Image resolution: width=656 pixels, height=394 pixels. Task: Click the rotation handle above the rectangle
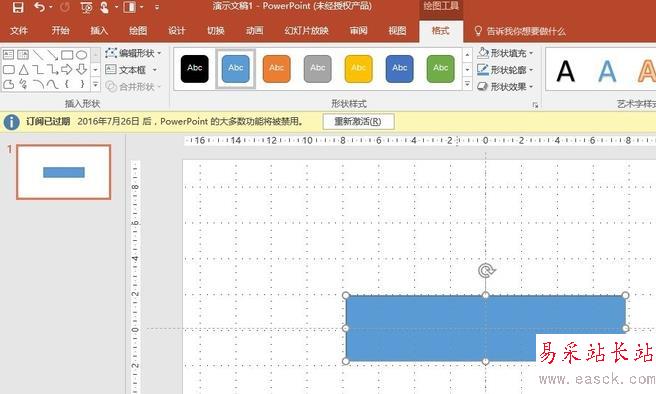(x=486, y=271)
